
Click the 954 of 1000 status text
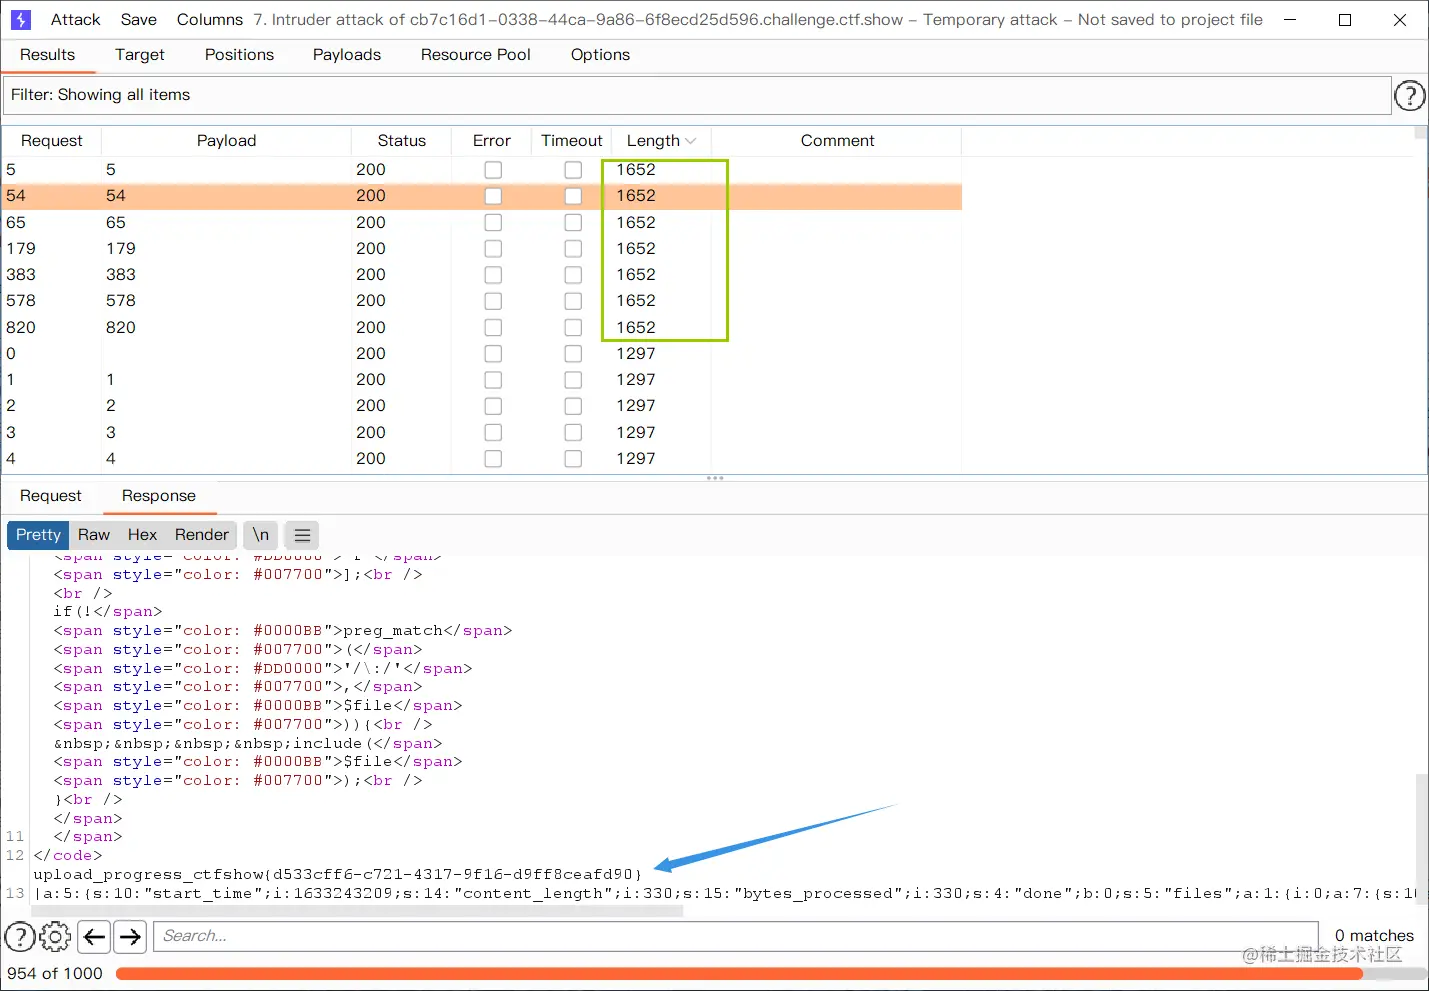click(x=55, y=974)
